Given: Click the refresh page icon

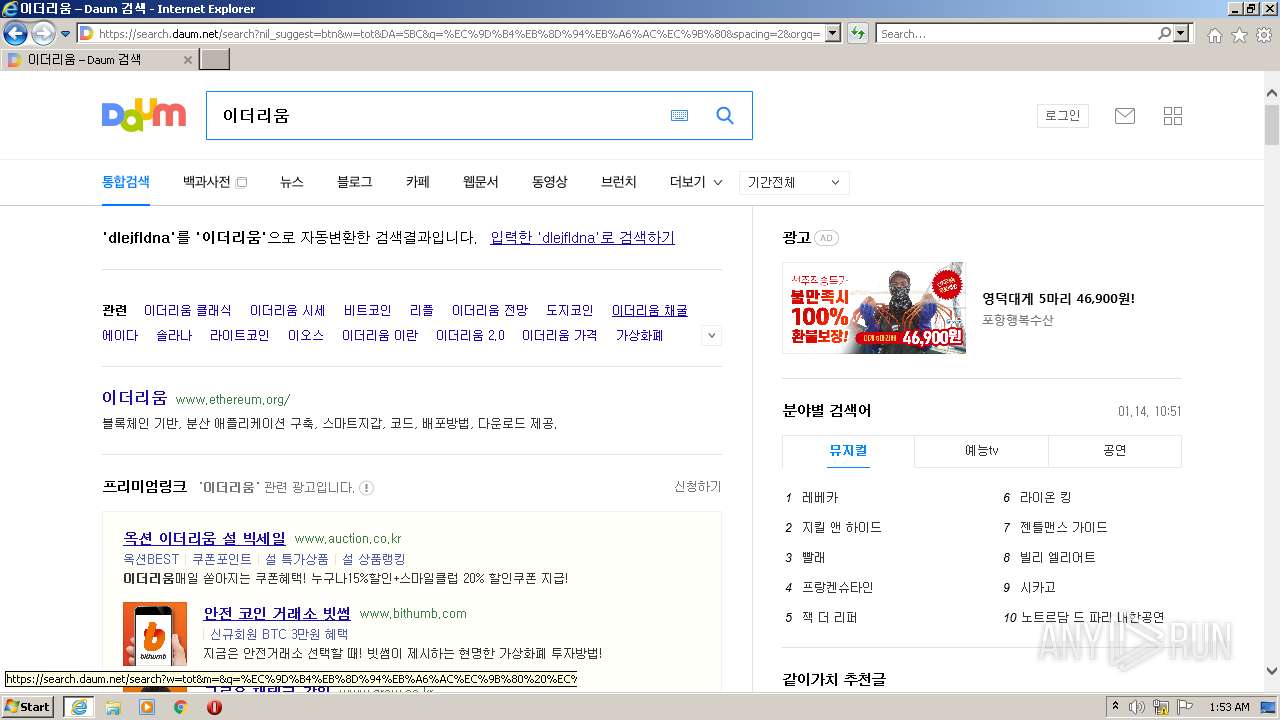Looking at the screenshot, I should click(858, 33).
